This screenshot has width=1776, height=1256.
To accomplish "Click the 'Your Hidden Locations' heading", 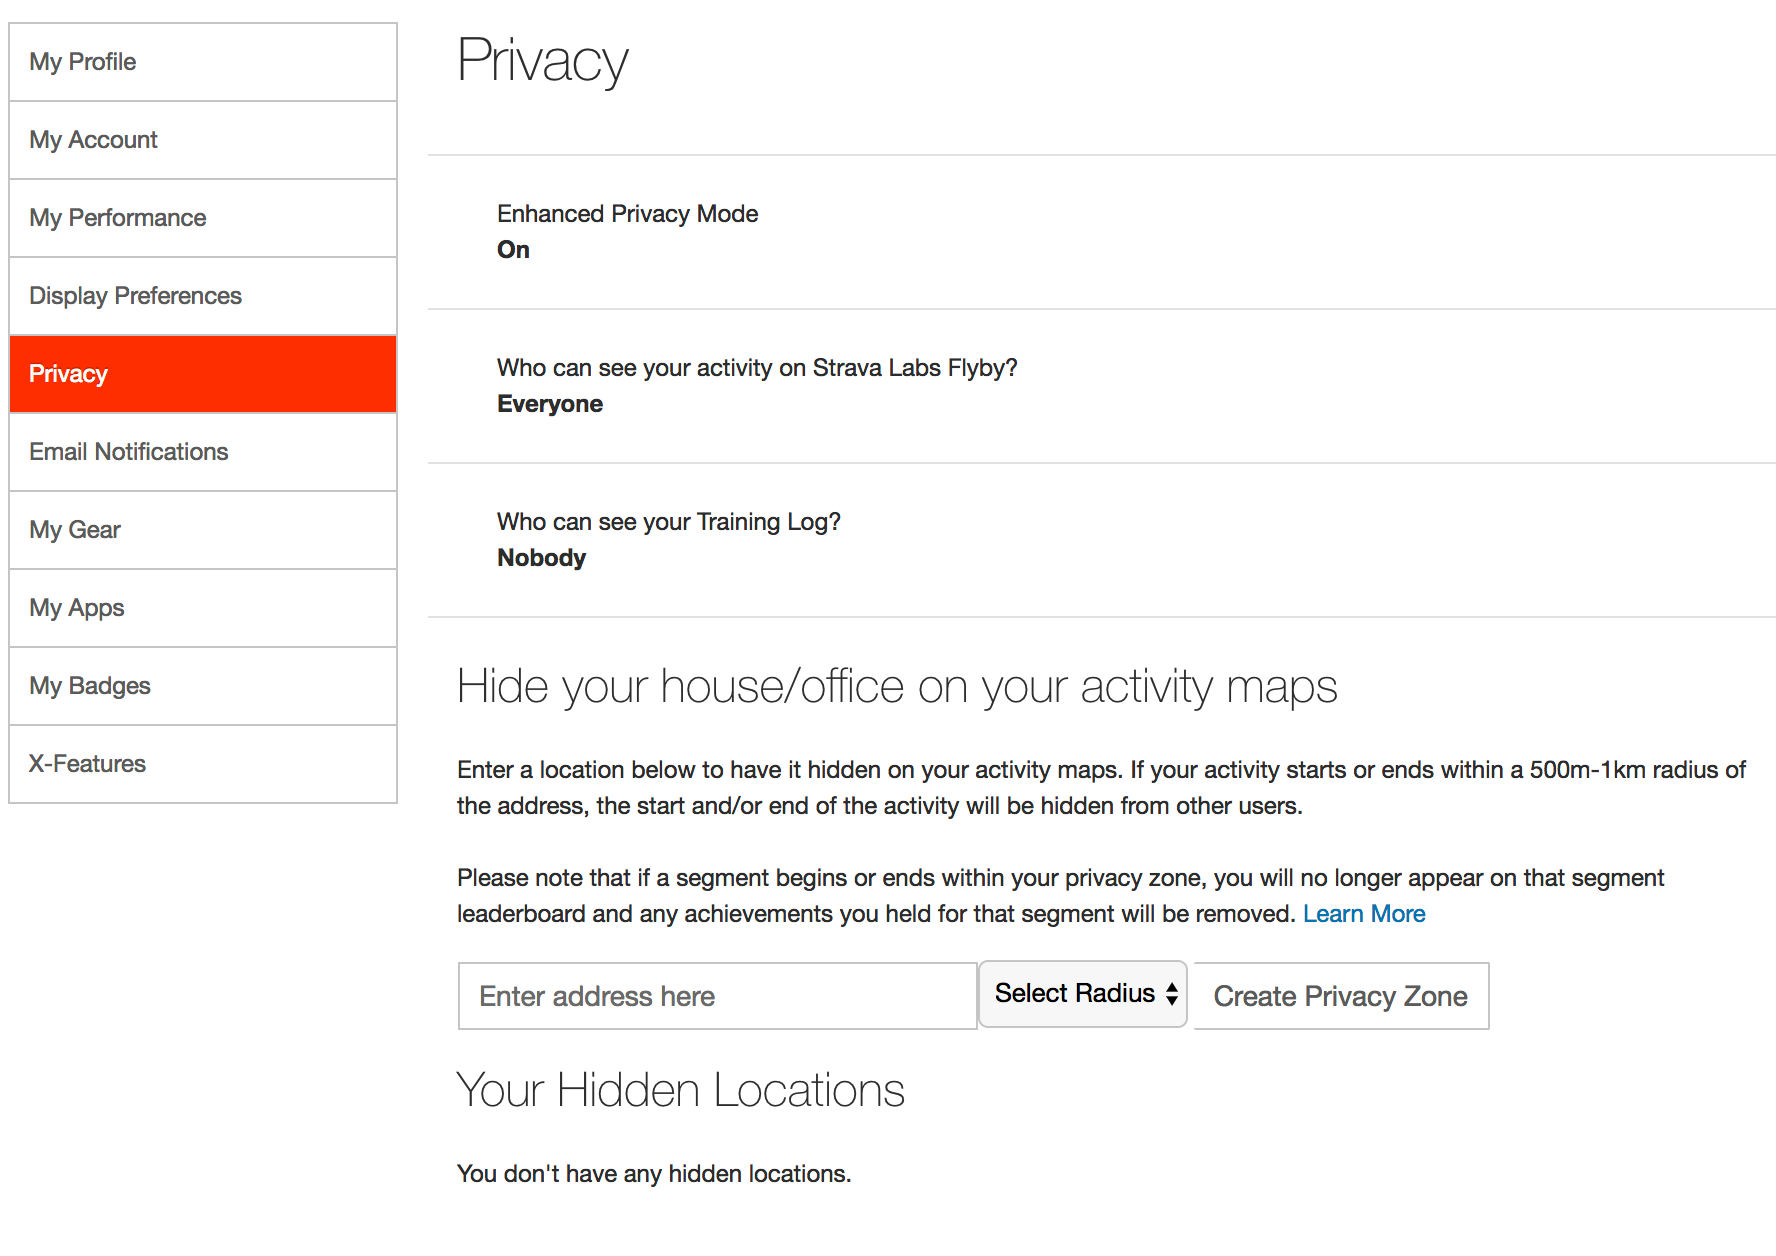I will 681,1090.
